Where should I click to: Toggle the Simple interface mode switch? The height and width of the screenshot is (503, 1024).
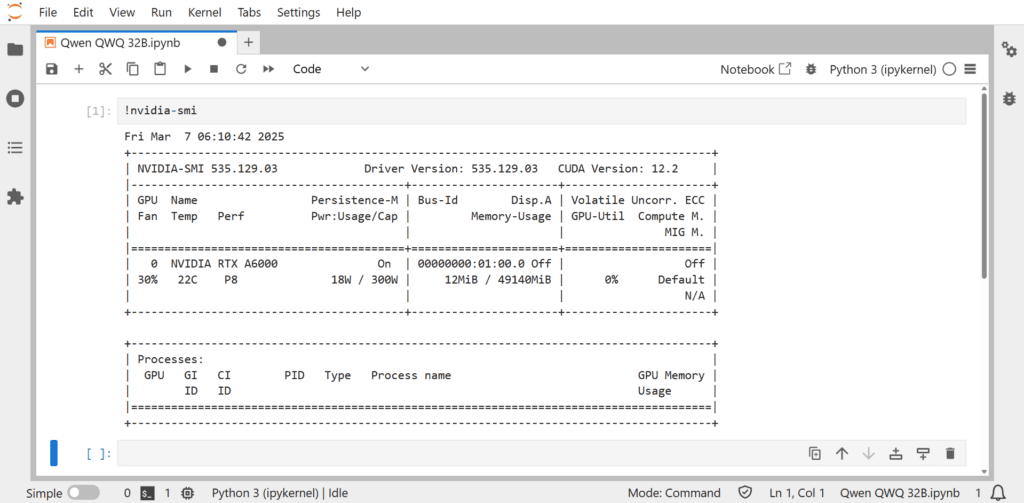coord(83,493)
